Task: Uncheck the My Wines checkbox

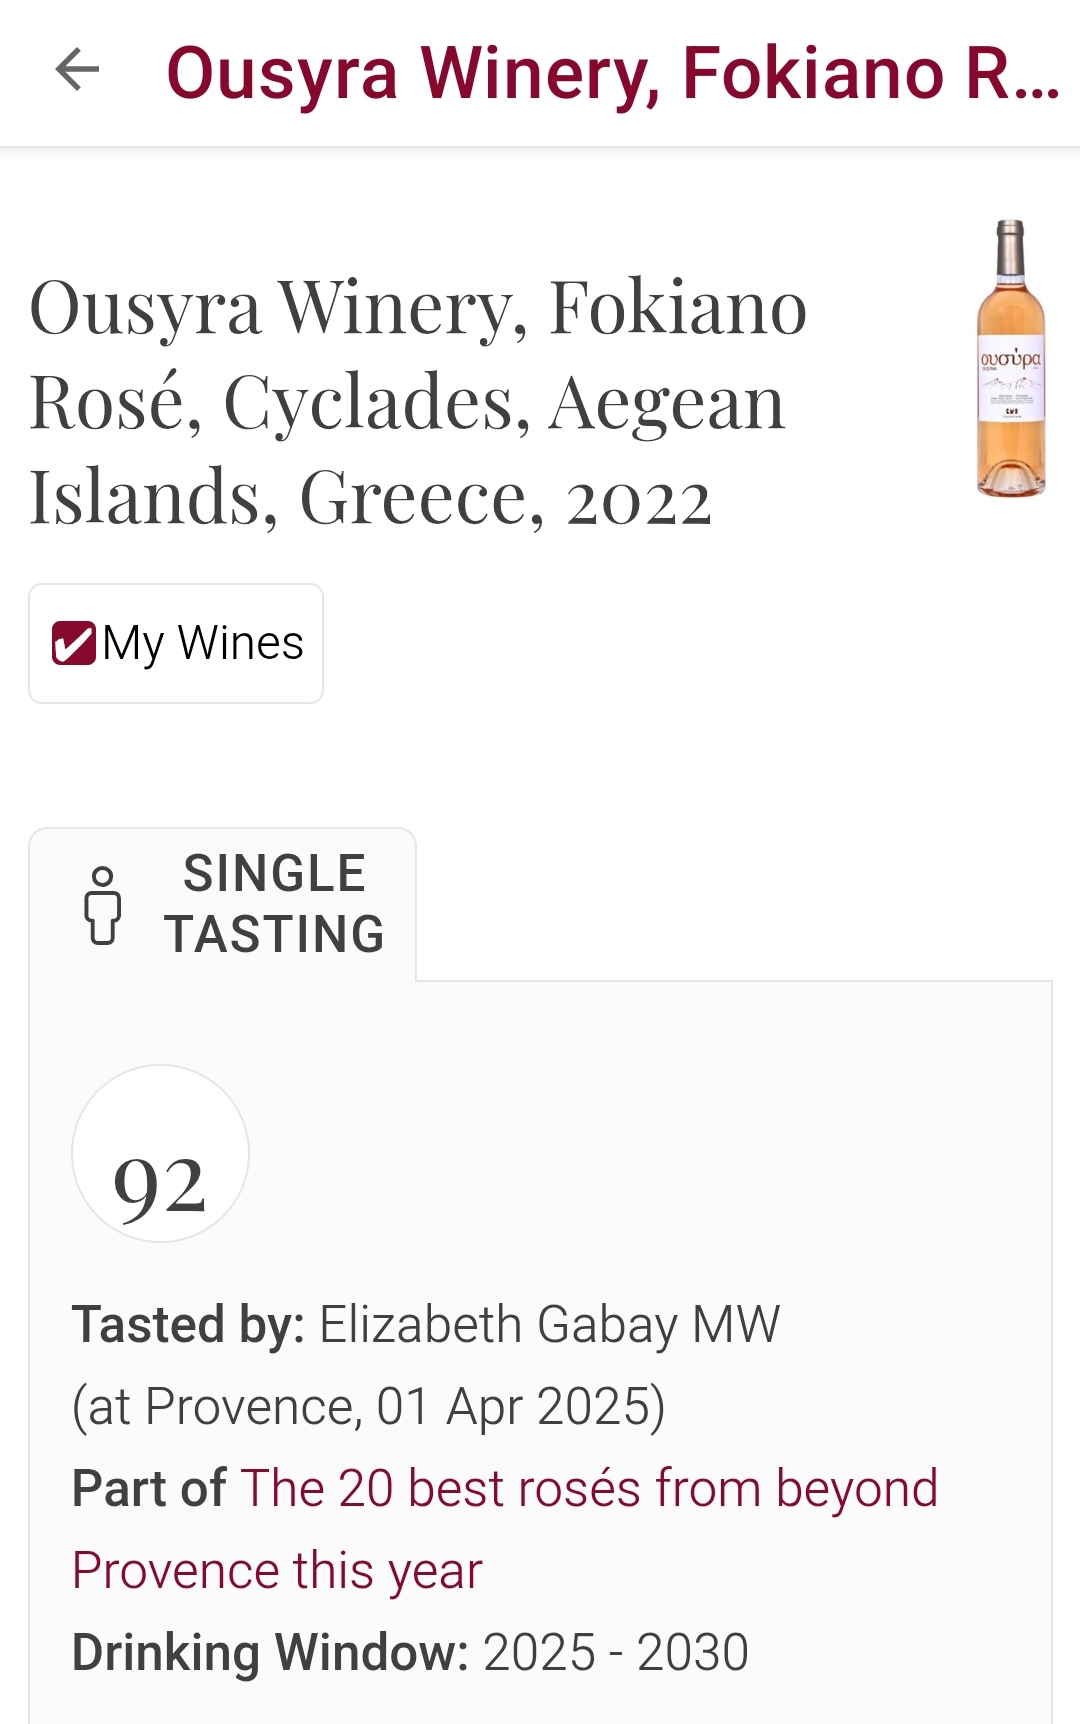Action: [x=74, y=643]
